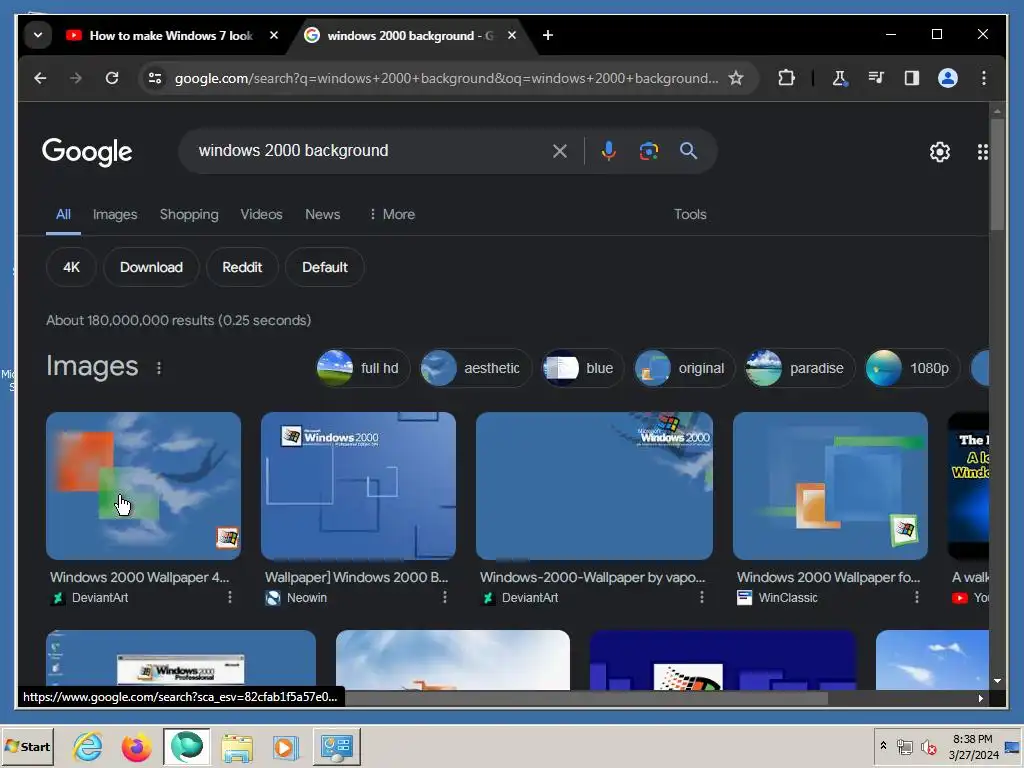Open the WinClassic wallpaper thumbnail

tap(830, 486)
